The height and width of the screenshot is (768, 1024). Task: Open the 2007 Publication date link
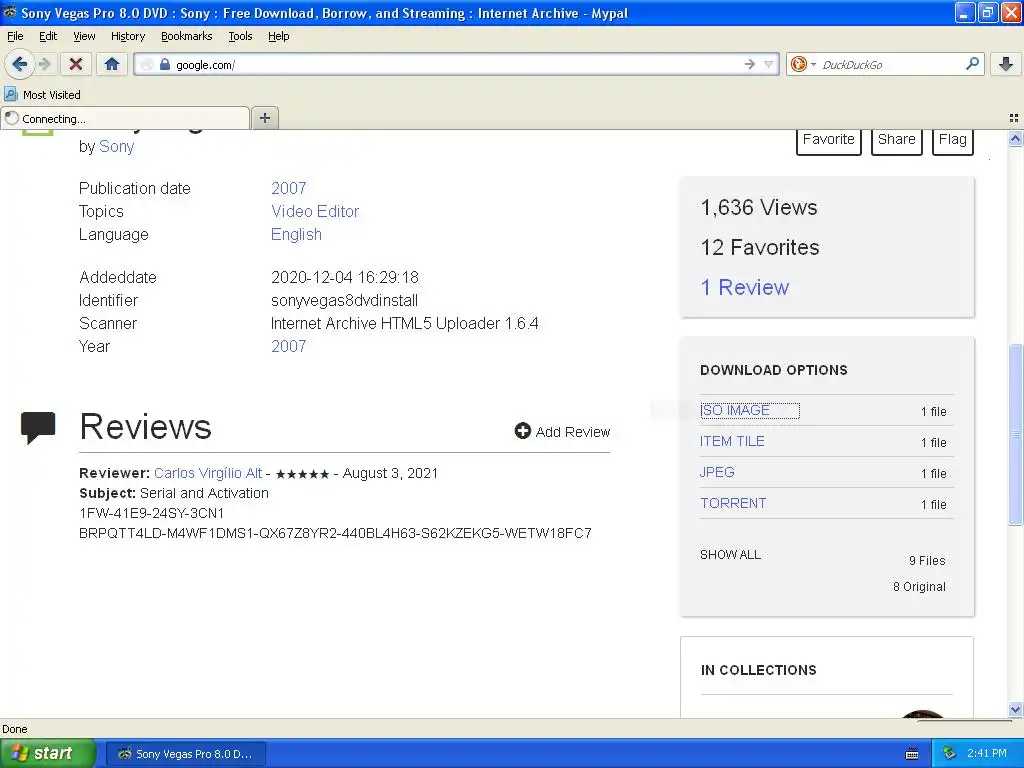click(289, 188)
